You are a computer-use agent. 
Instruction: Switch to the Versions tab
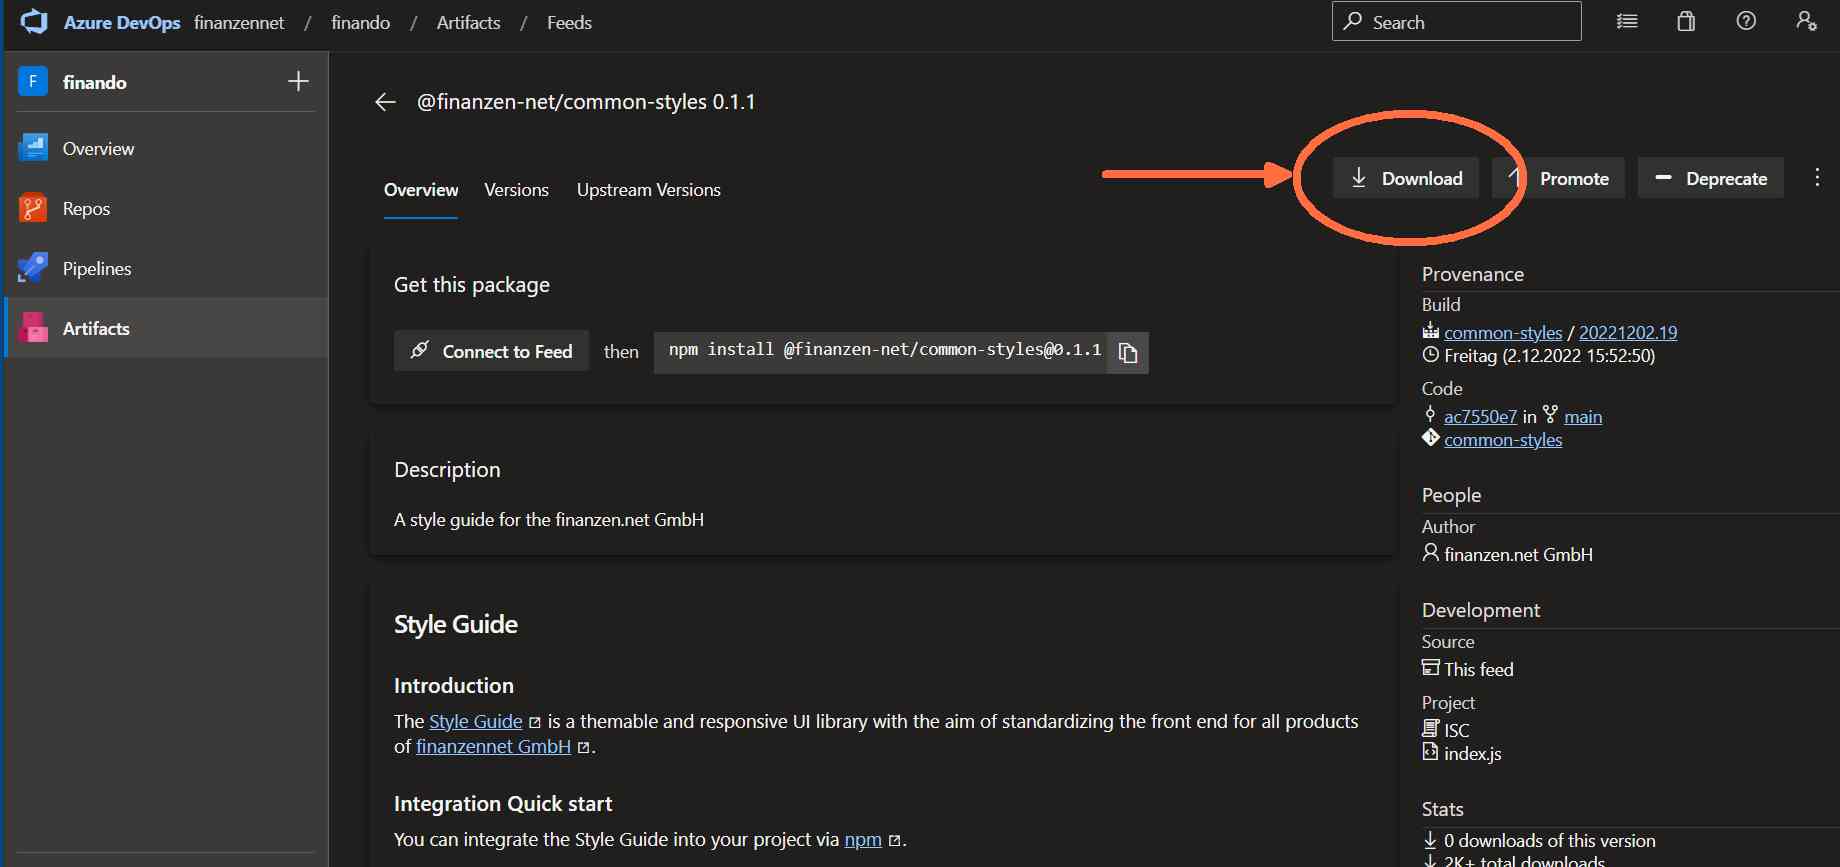516,190
